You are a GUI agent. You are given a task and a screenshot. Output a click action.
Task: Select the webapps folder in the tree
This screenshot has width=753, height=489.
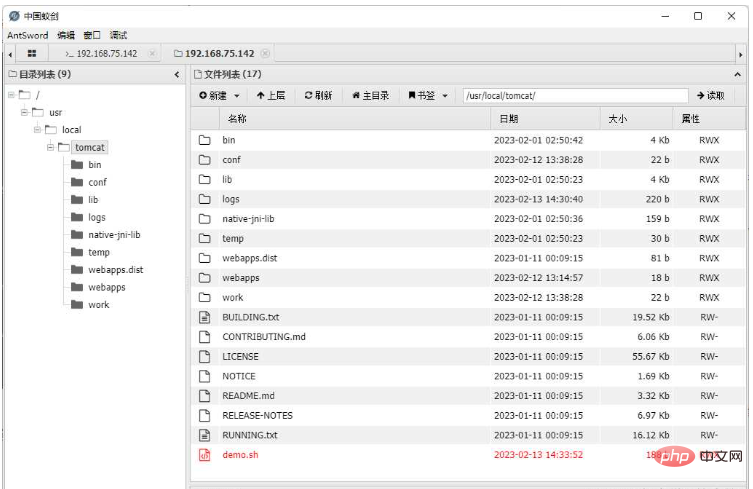[107, 287]
